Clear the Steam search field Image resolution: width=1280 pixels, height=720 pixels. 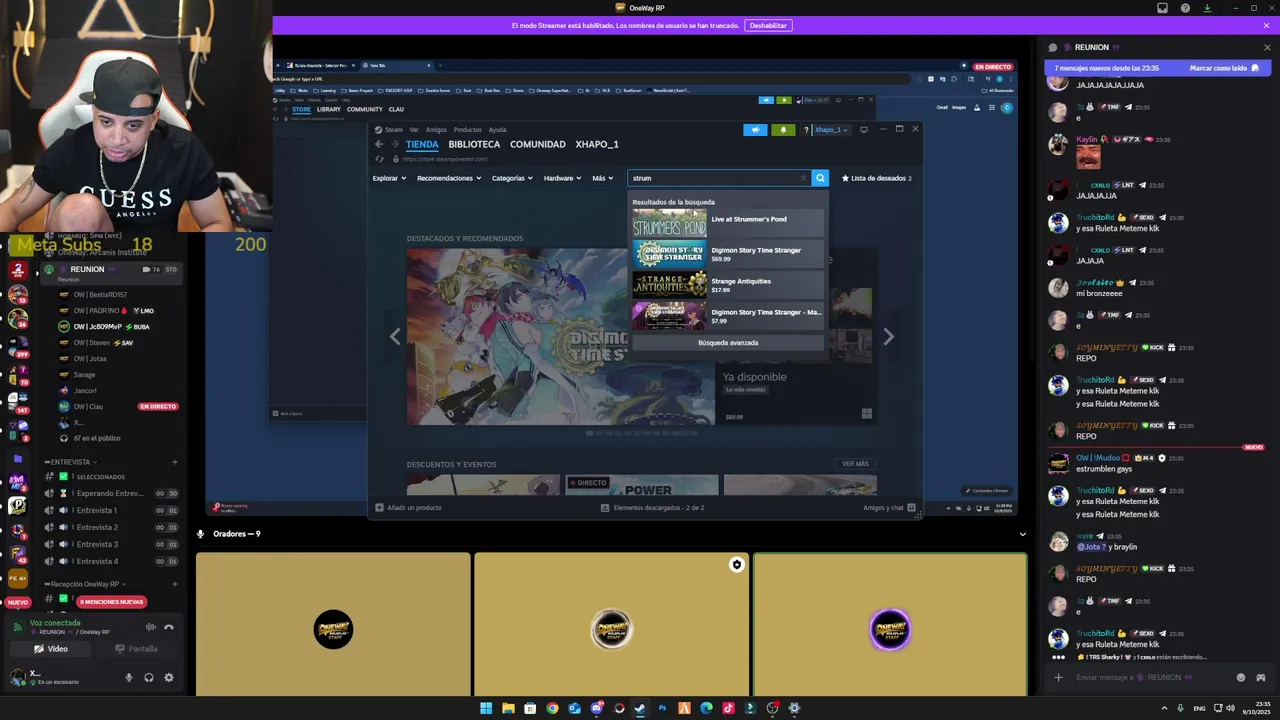coord(803,178)
